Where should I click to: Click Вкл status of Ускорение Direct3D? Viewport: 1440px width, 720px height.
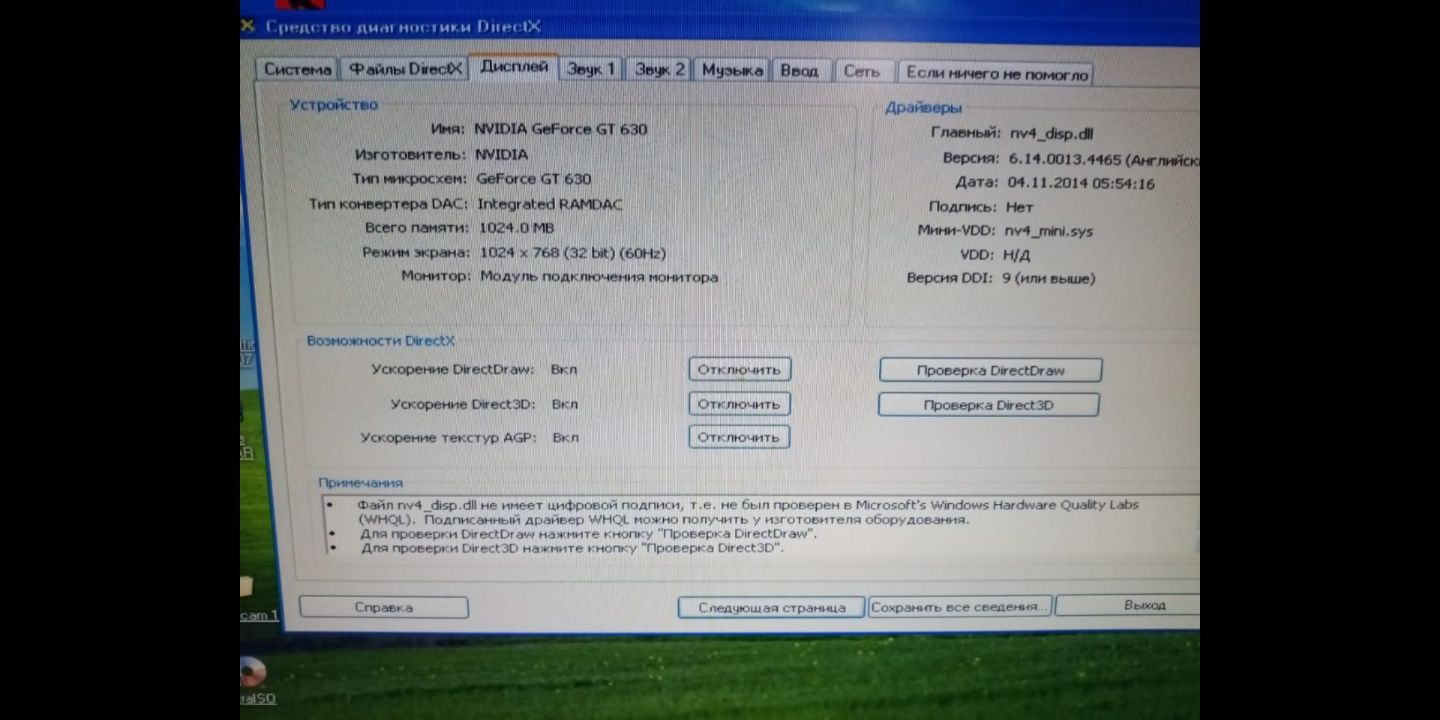click(565, 404)
